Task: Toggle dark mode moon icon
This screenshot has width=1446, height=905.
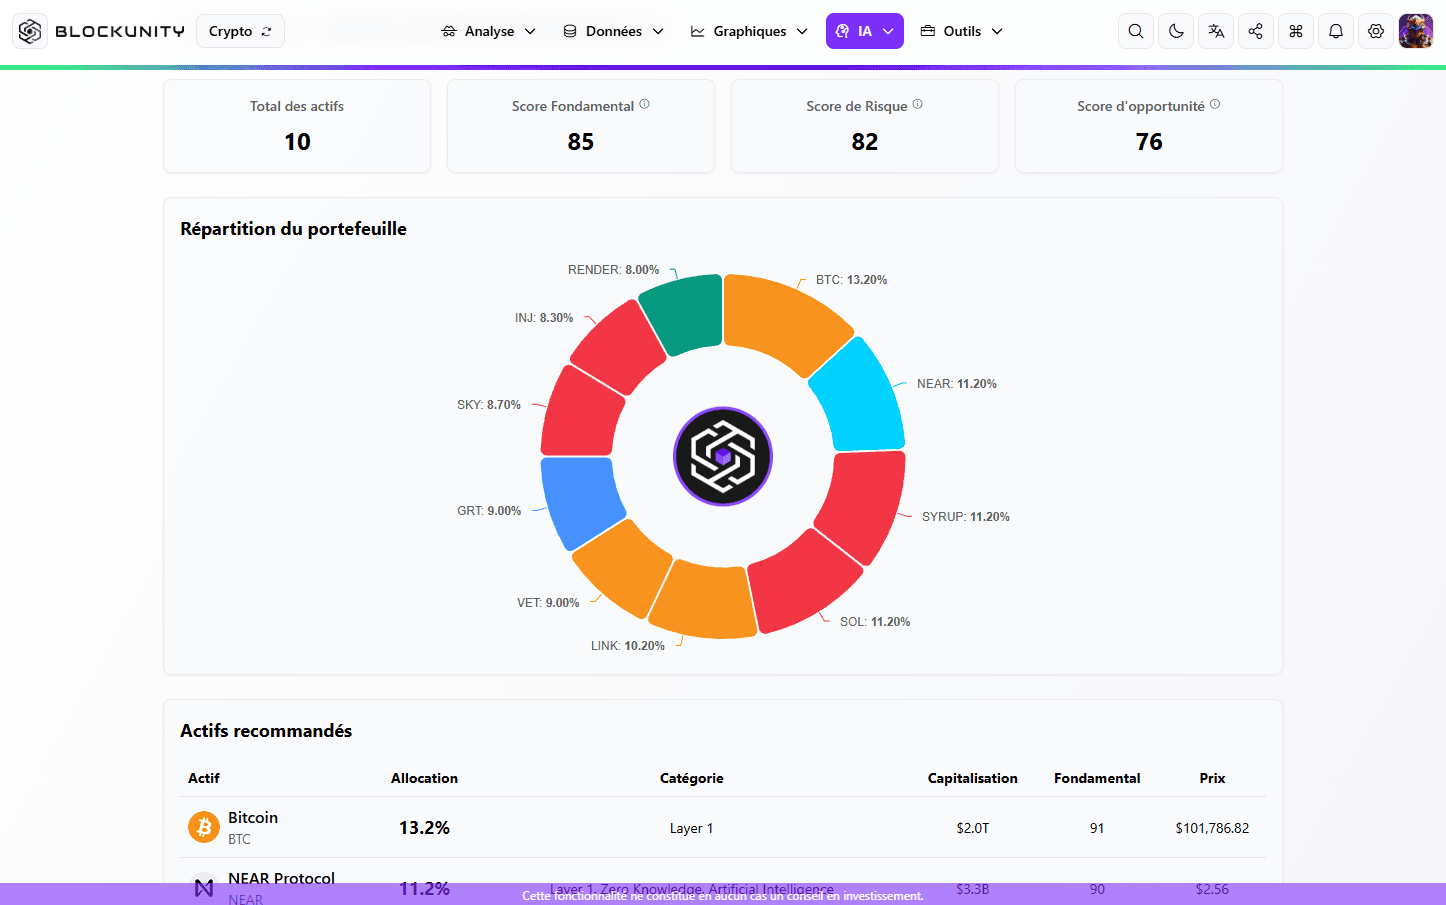Action: tap(1176, 31)
